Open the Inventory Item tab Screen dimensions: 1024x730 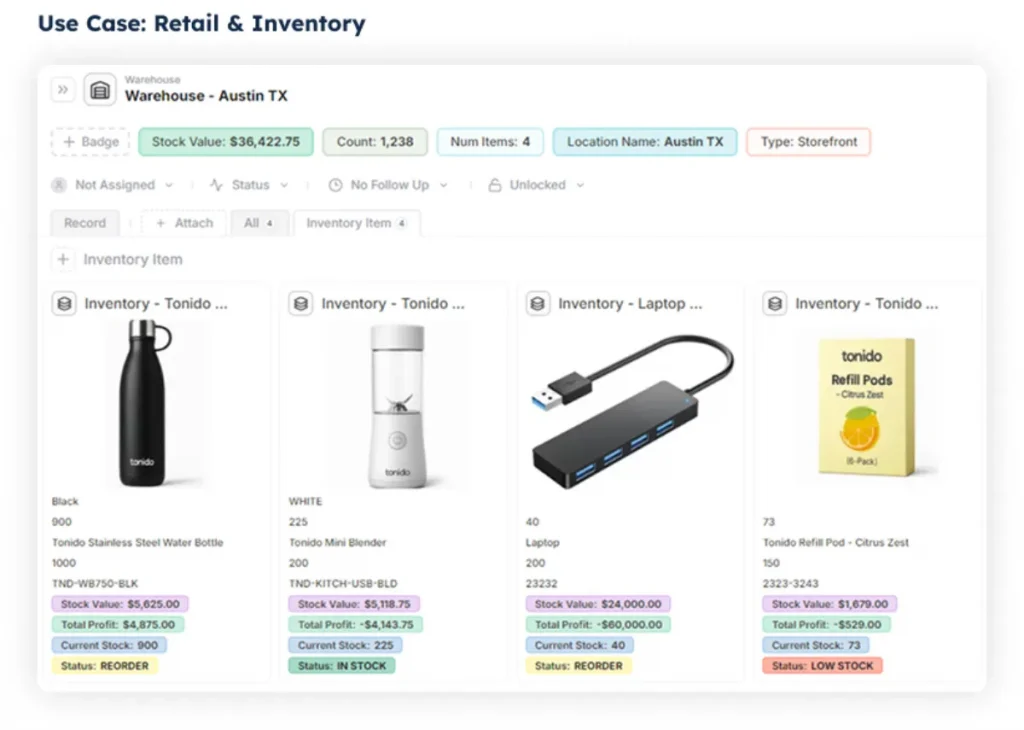click(356, 223)
